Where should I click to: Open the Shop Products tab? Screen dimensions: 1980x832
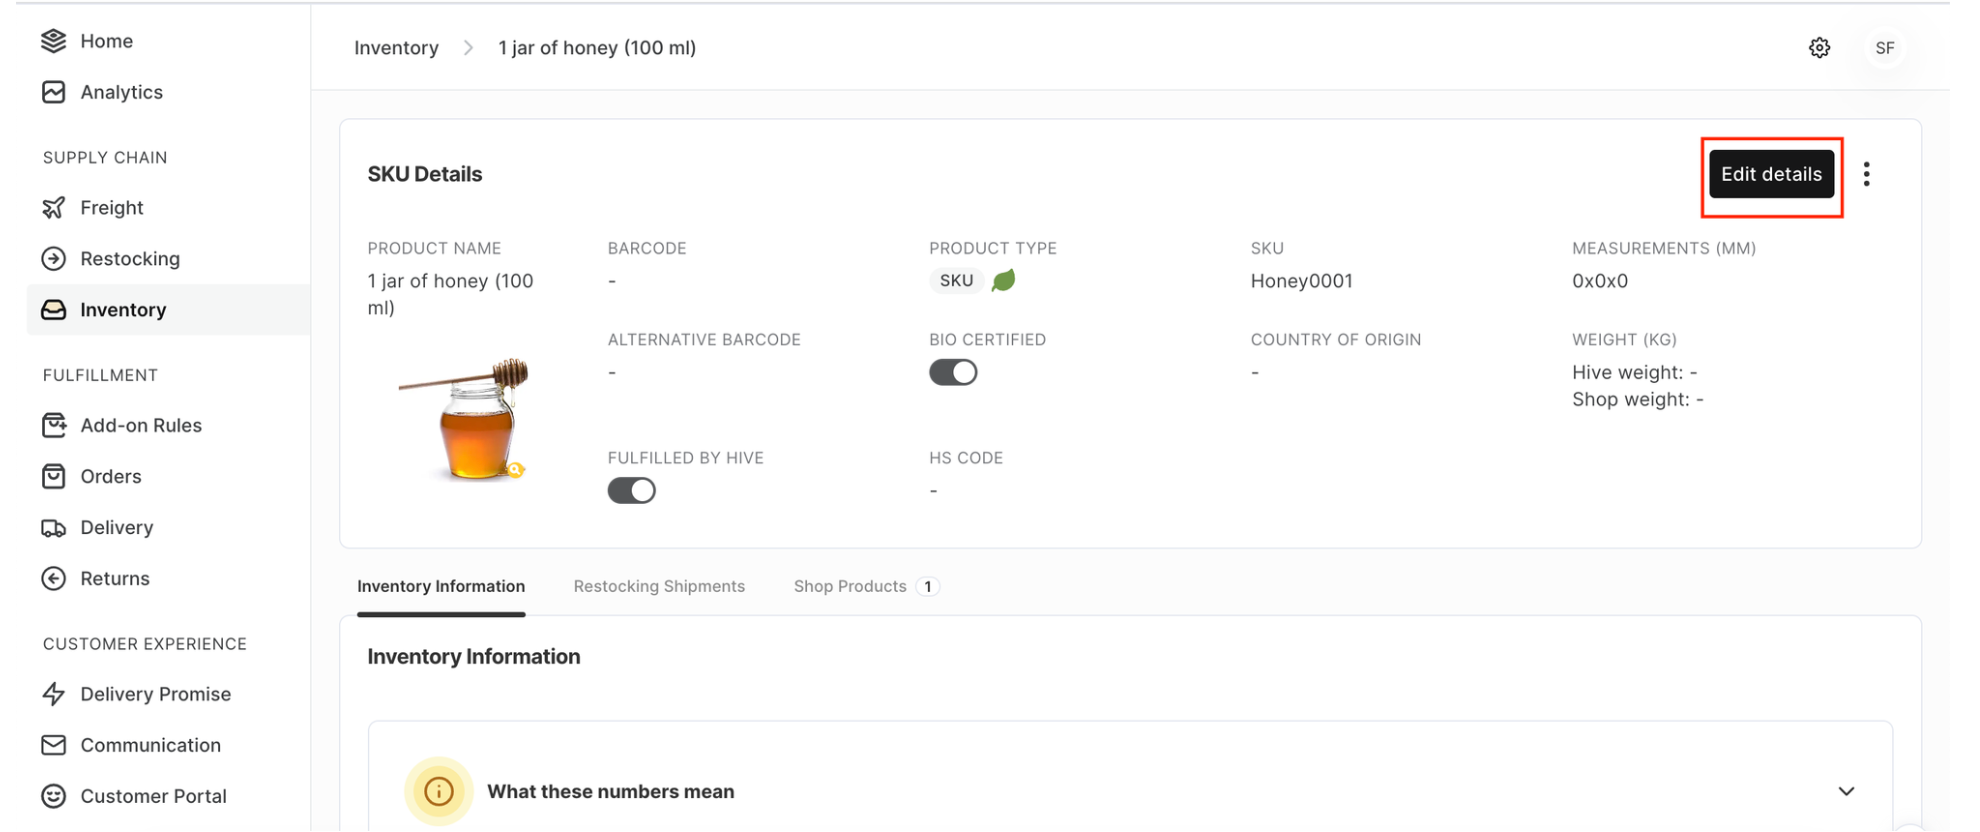pos(850,586)
